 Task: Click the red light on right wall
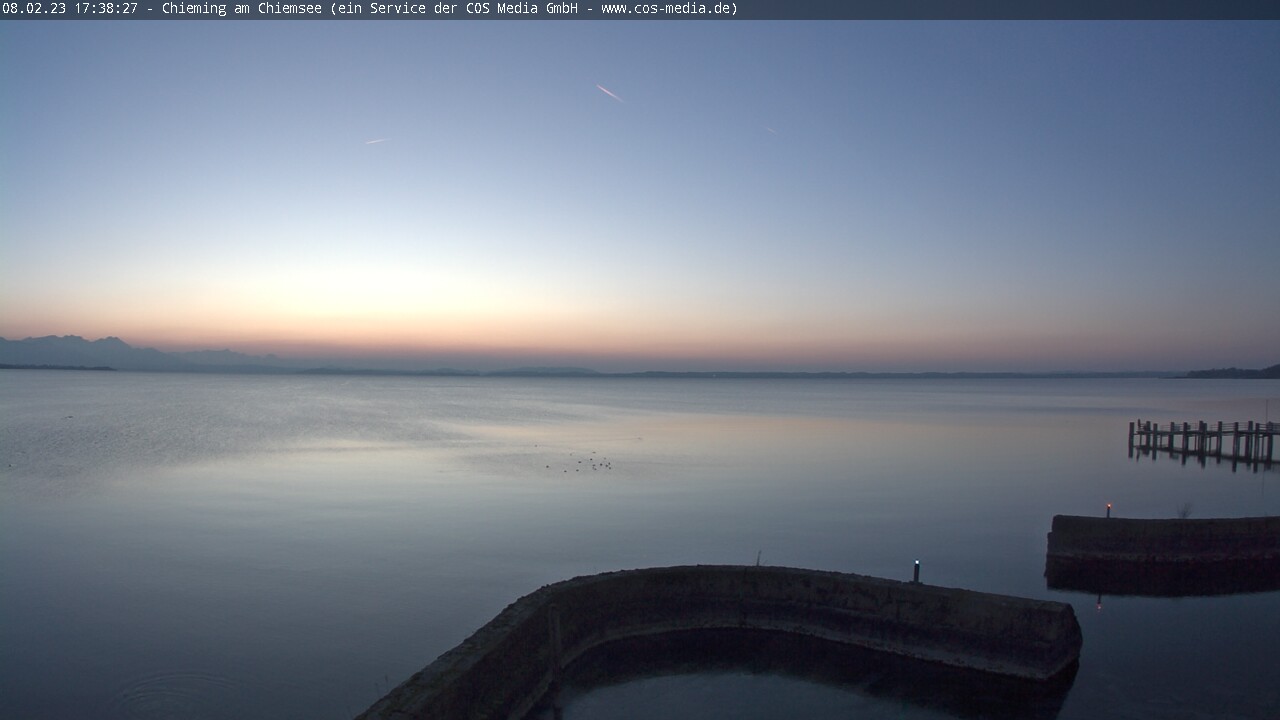tap(1108, 508)
